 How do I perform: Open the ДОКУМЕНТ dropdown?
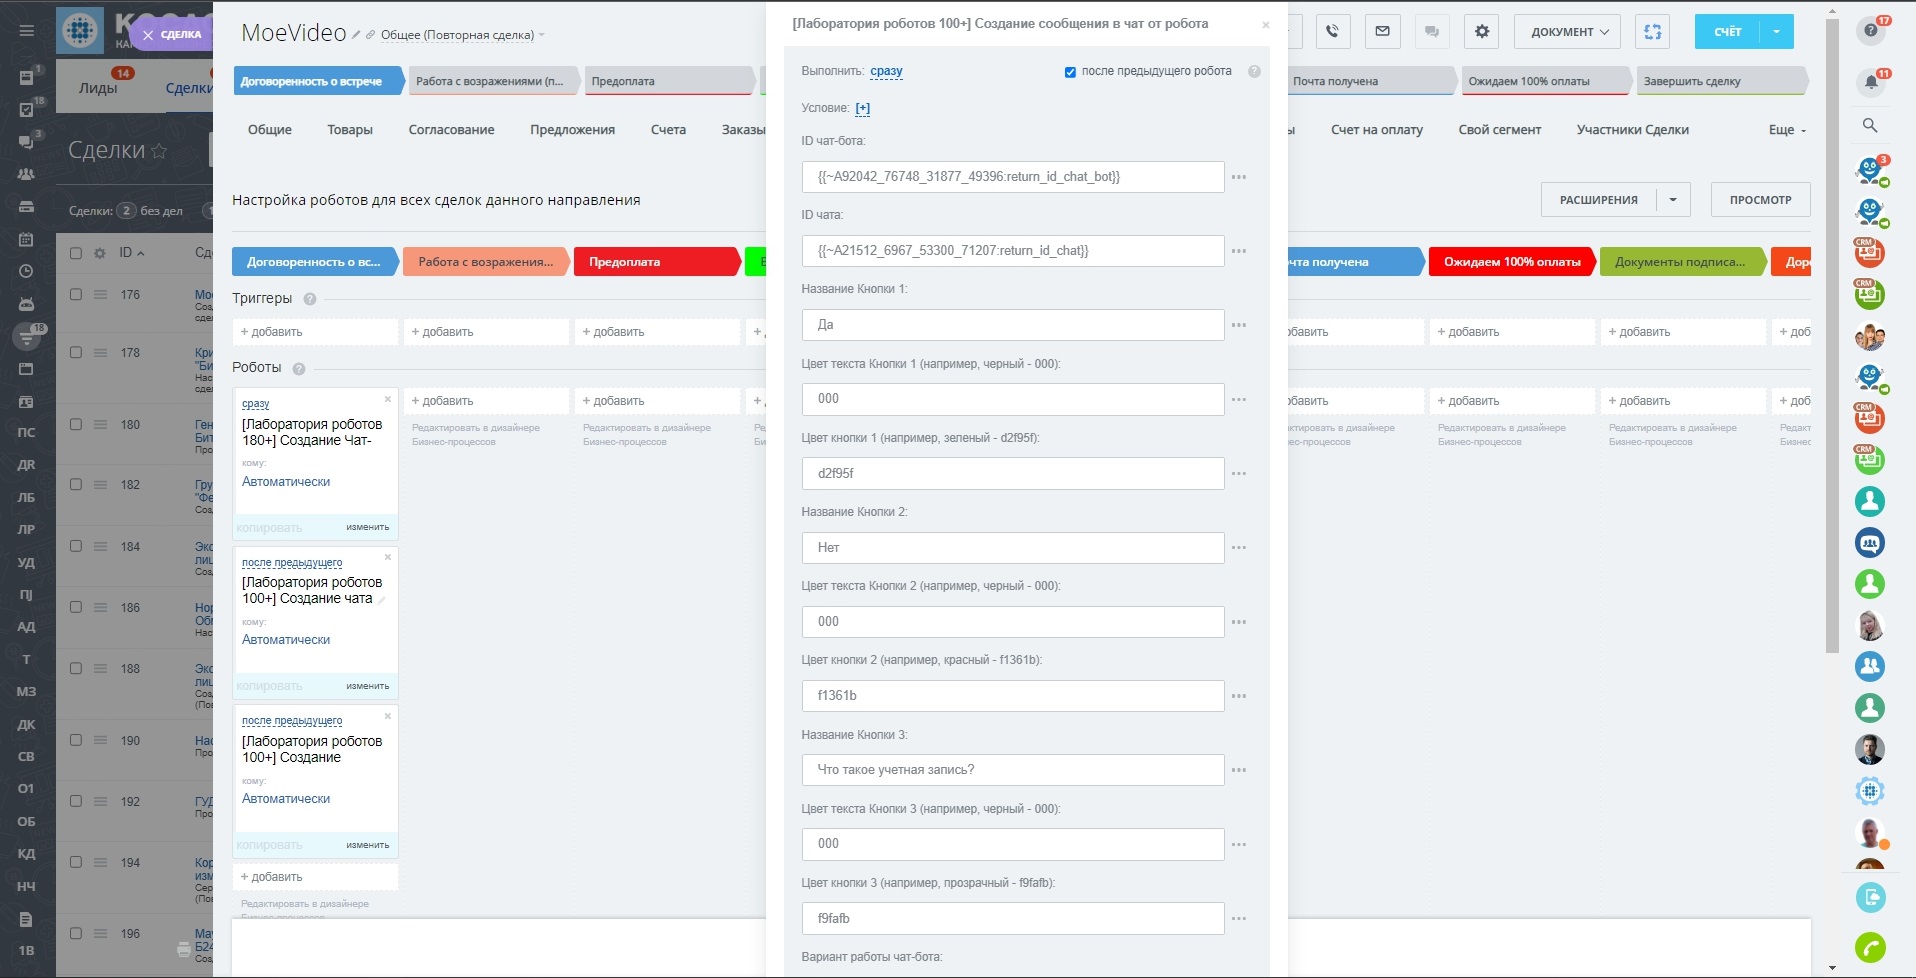(x=1569, y=31)
